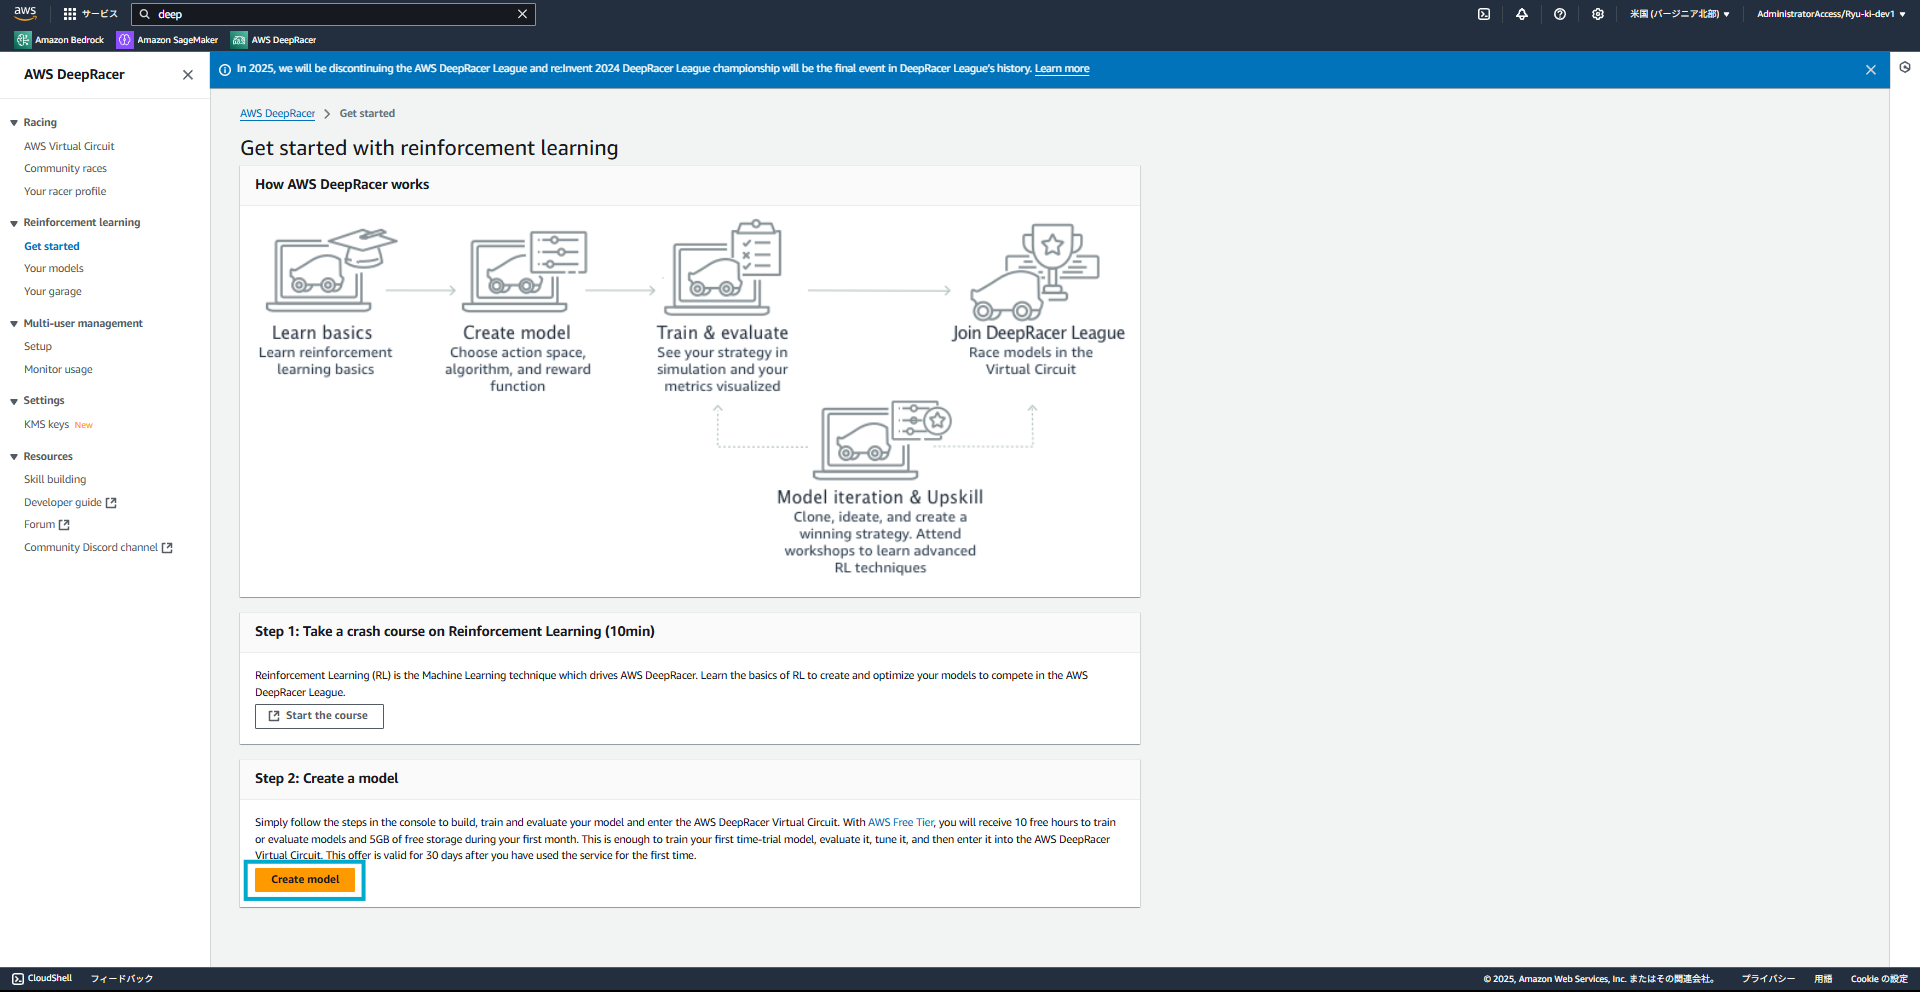
Task: Click external link icon beside Developer guide
Action: coord(111,503)
